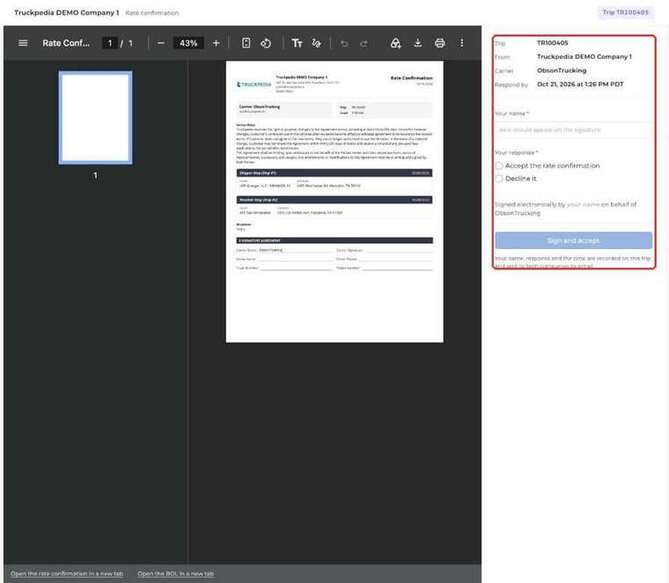Select page 1 thumbnail in sidebar
Viewport: 669px width, 583px height.
[x=96, y=118]
